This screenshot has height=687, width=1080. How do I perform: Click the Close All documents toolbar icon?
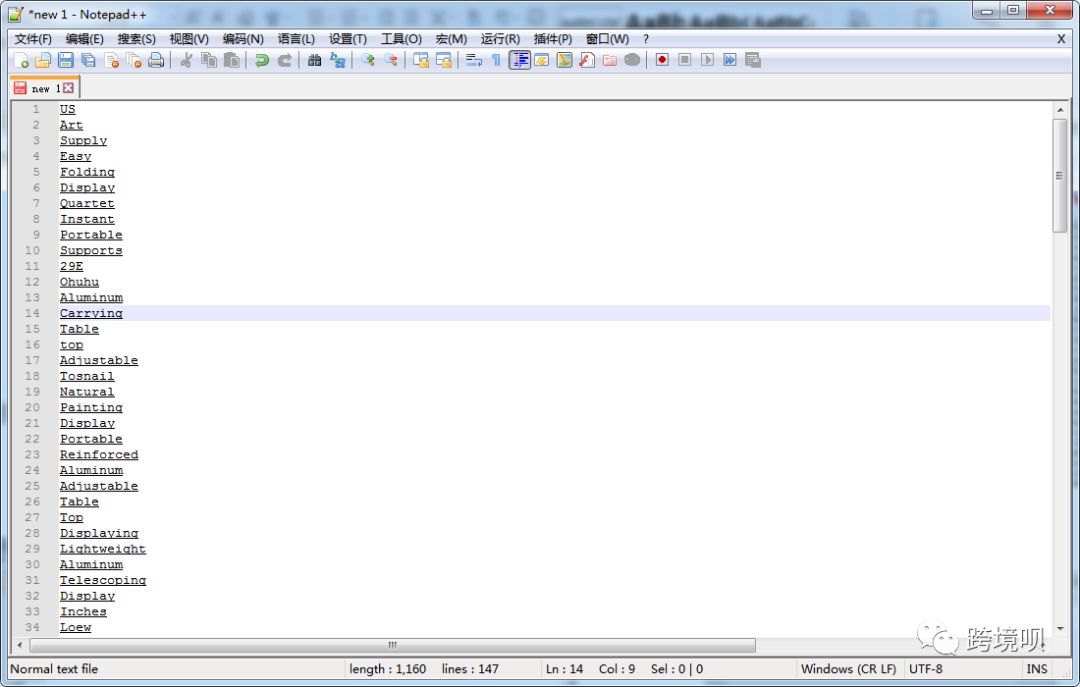[x=134, y=61]
